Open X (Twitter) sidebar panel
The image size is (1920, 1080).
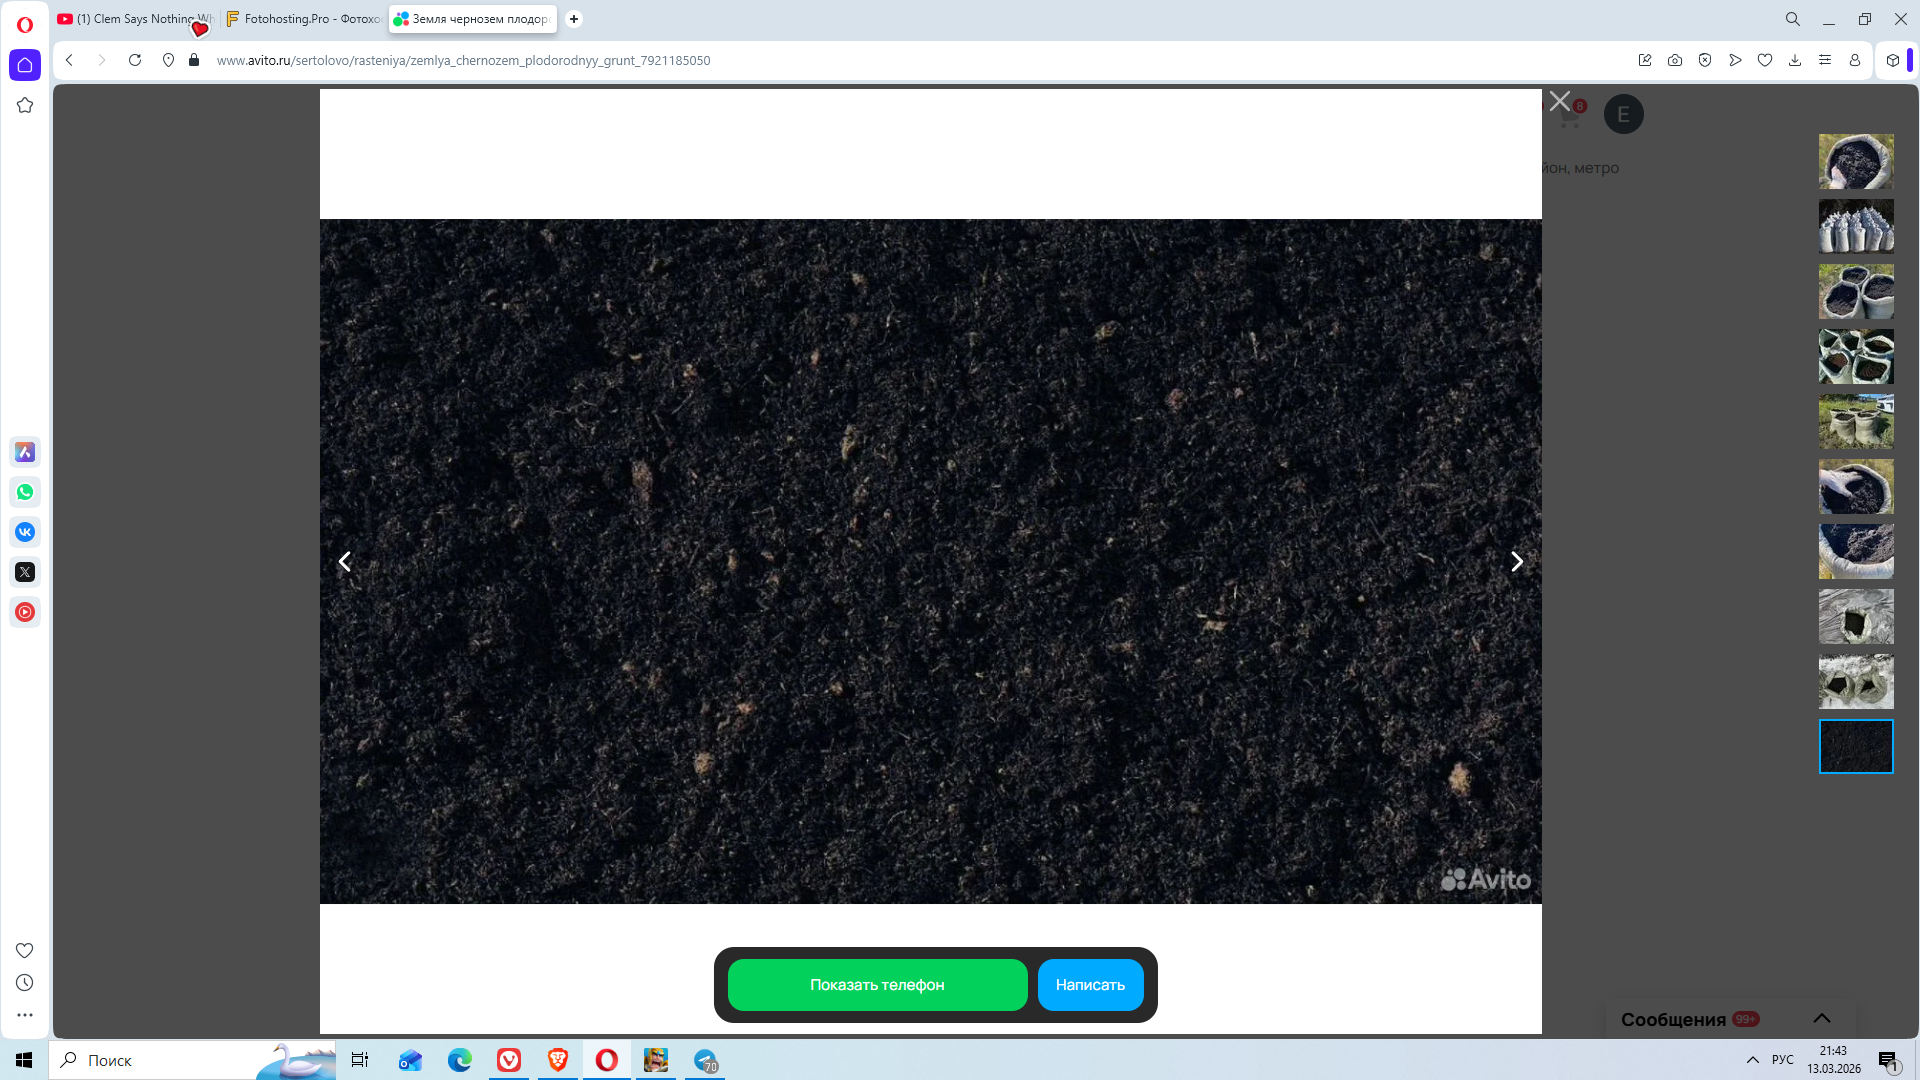pos(25,572)
